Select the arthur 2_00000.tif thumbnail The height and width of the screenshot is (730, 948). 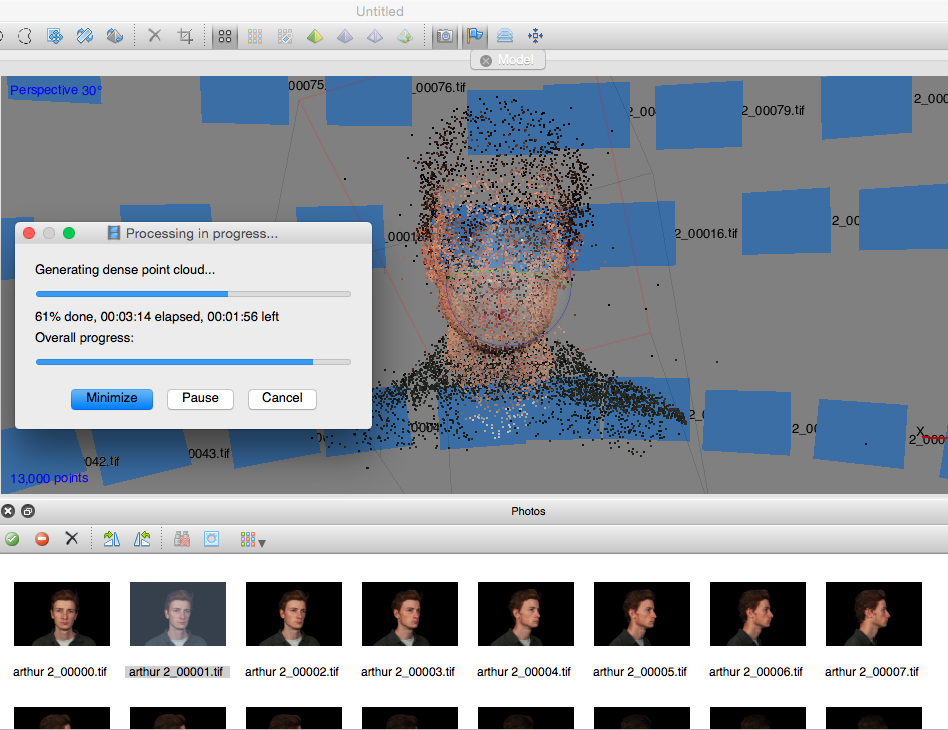click(62, 614)
